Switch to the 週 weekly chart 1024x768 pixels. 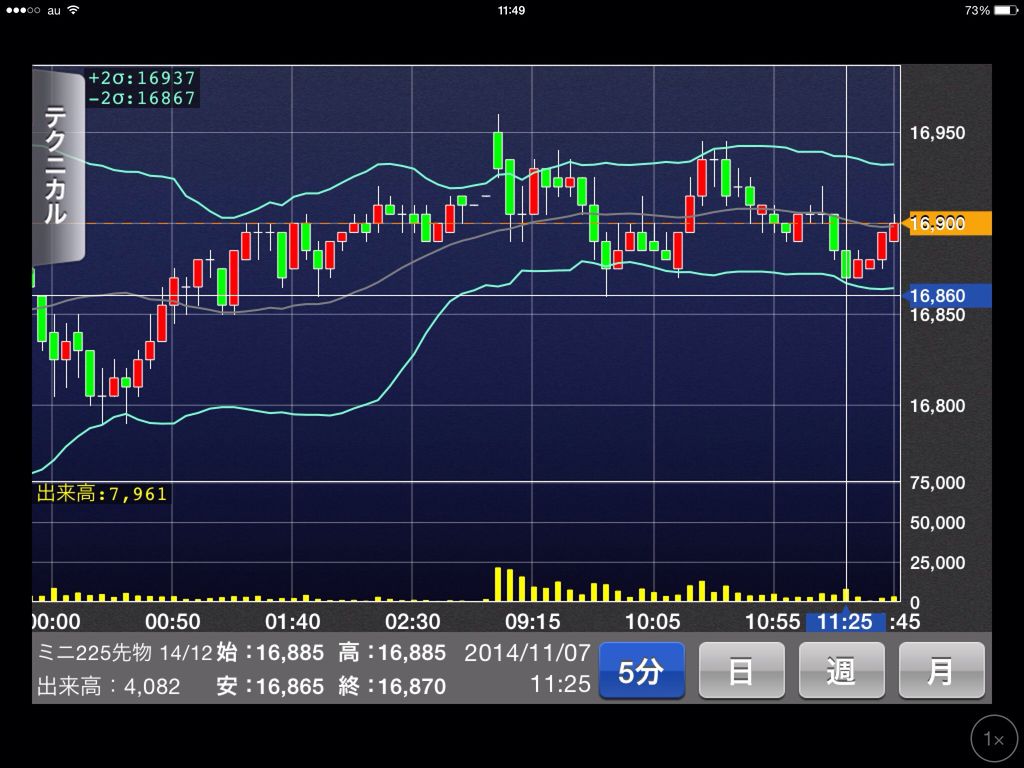841,671
